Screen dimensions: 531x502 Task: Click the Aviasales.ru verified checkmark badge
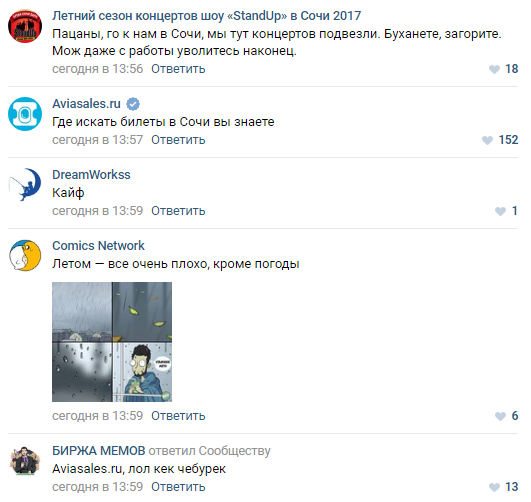tap(133, 104)
